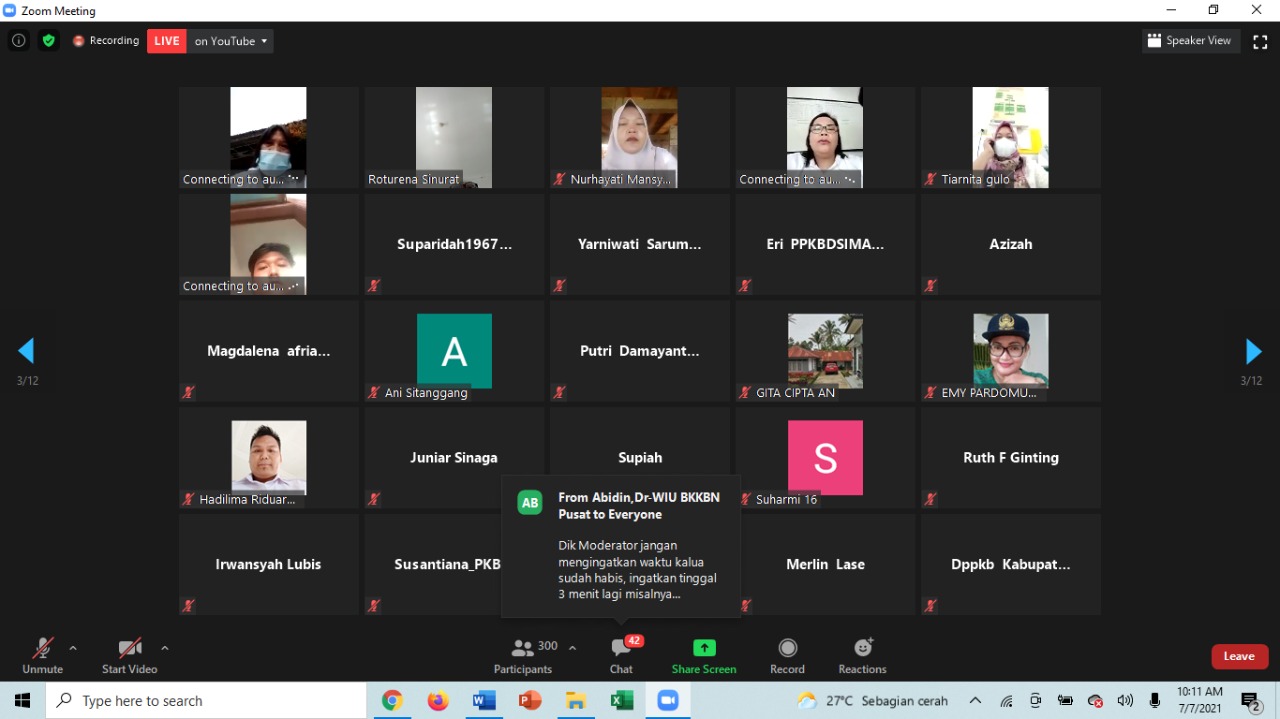This screenshot has width=1280, height=719.
Task: Go to previous gallery page arrow
Action: [x=26, y=351]
